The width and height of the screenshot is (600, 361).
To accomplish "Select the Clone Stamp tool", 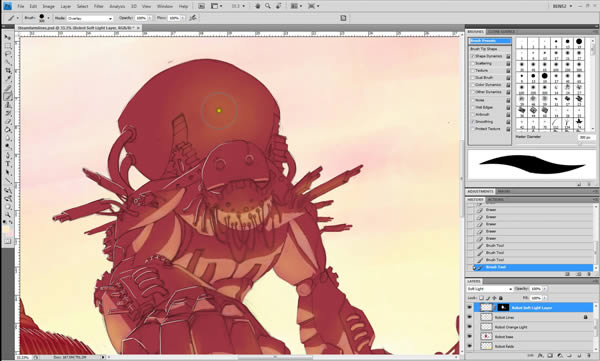I will coord(7,105).
